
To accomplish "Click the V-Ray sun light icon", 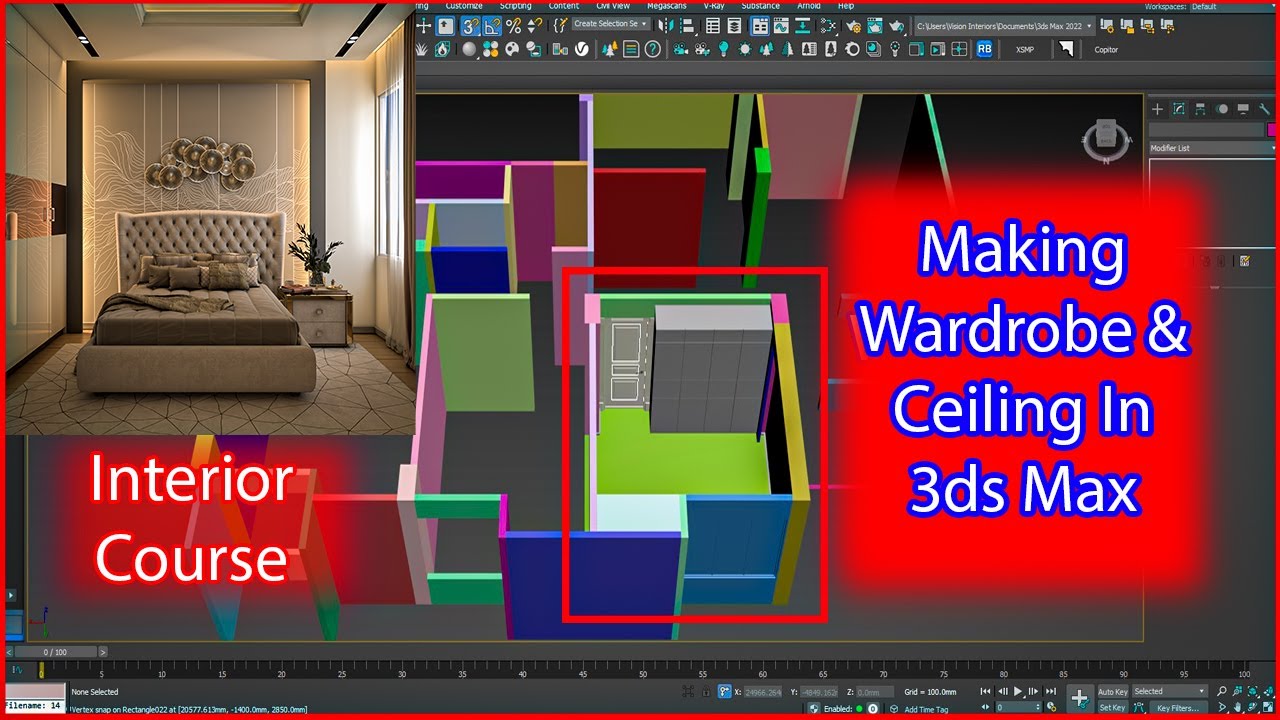I will click(745, 48).
